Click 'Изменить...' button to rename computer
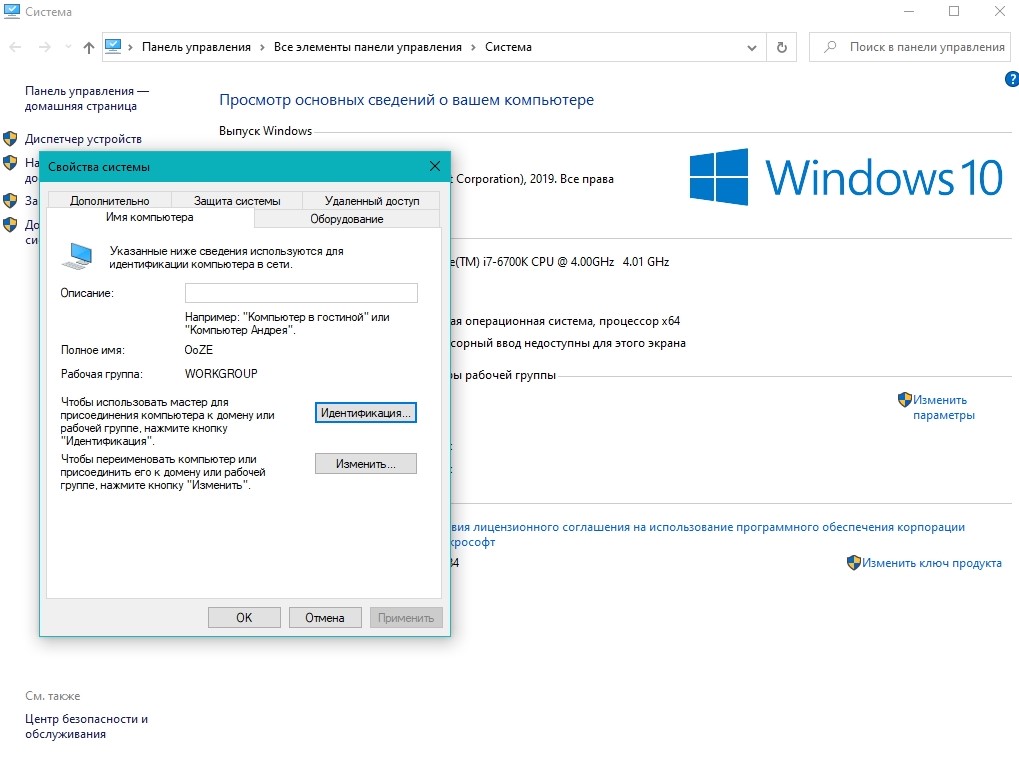Image resolution: width=1019 pixels, height=759 pixels. (x=366, y=463)
